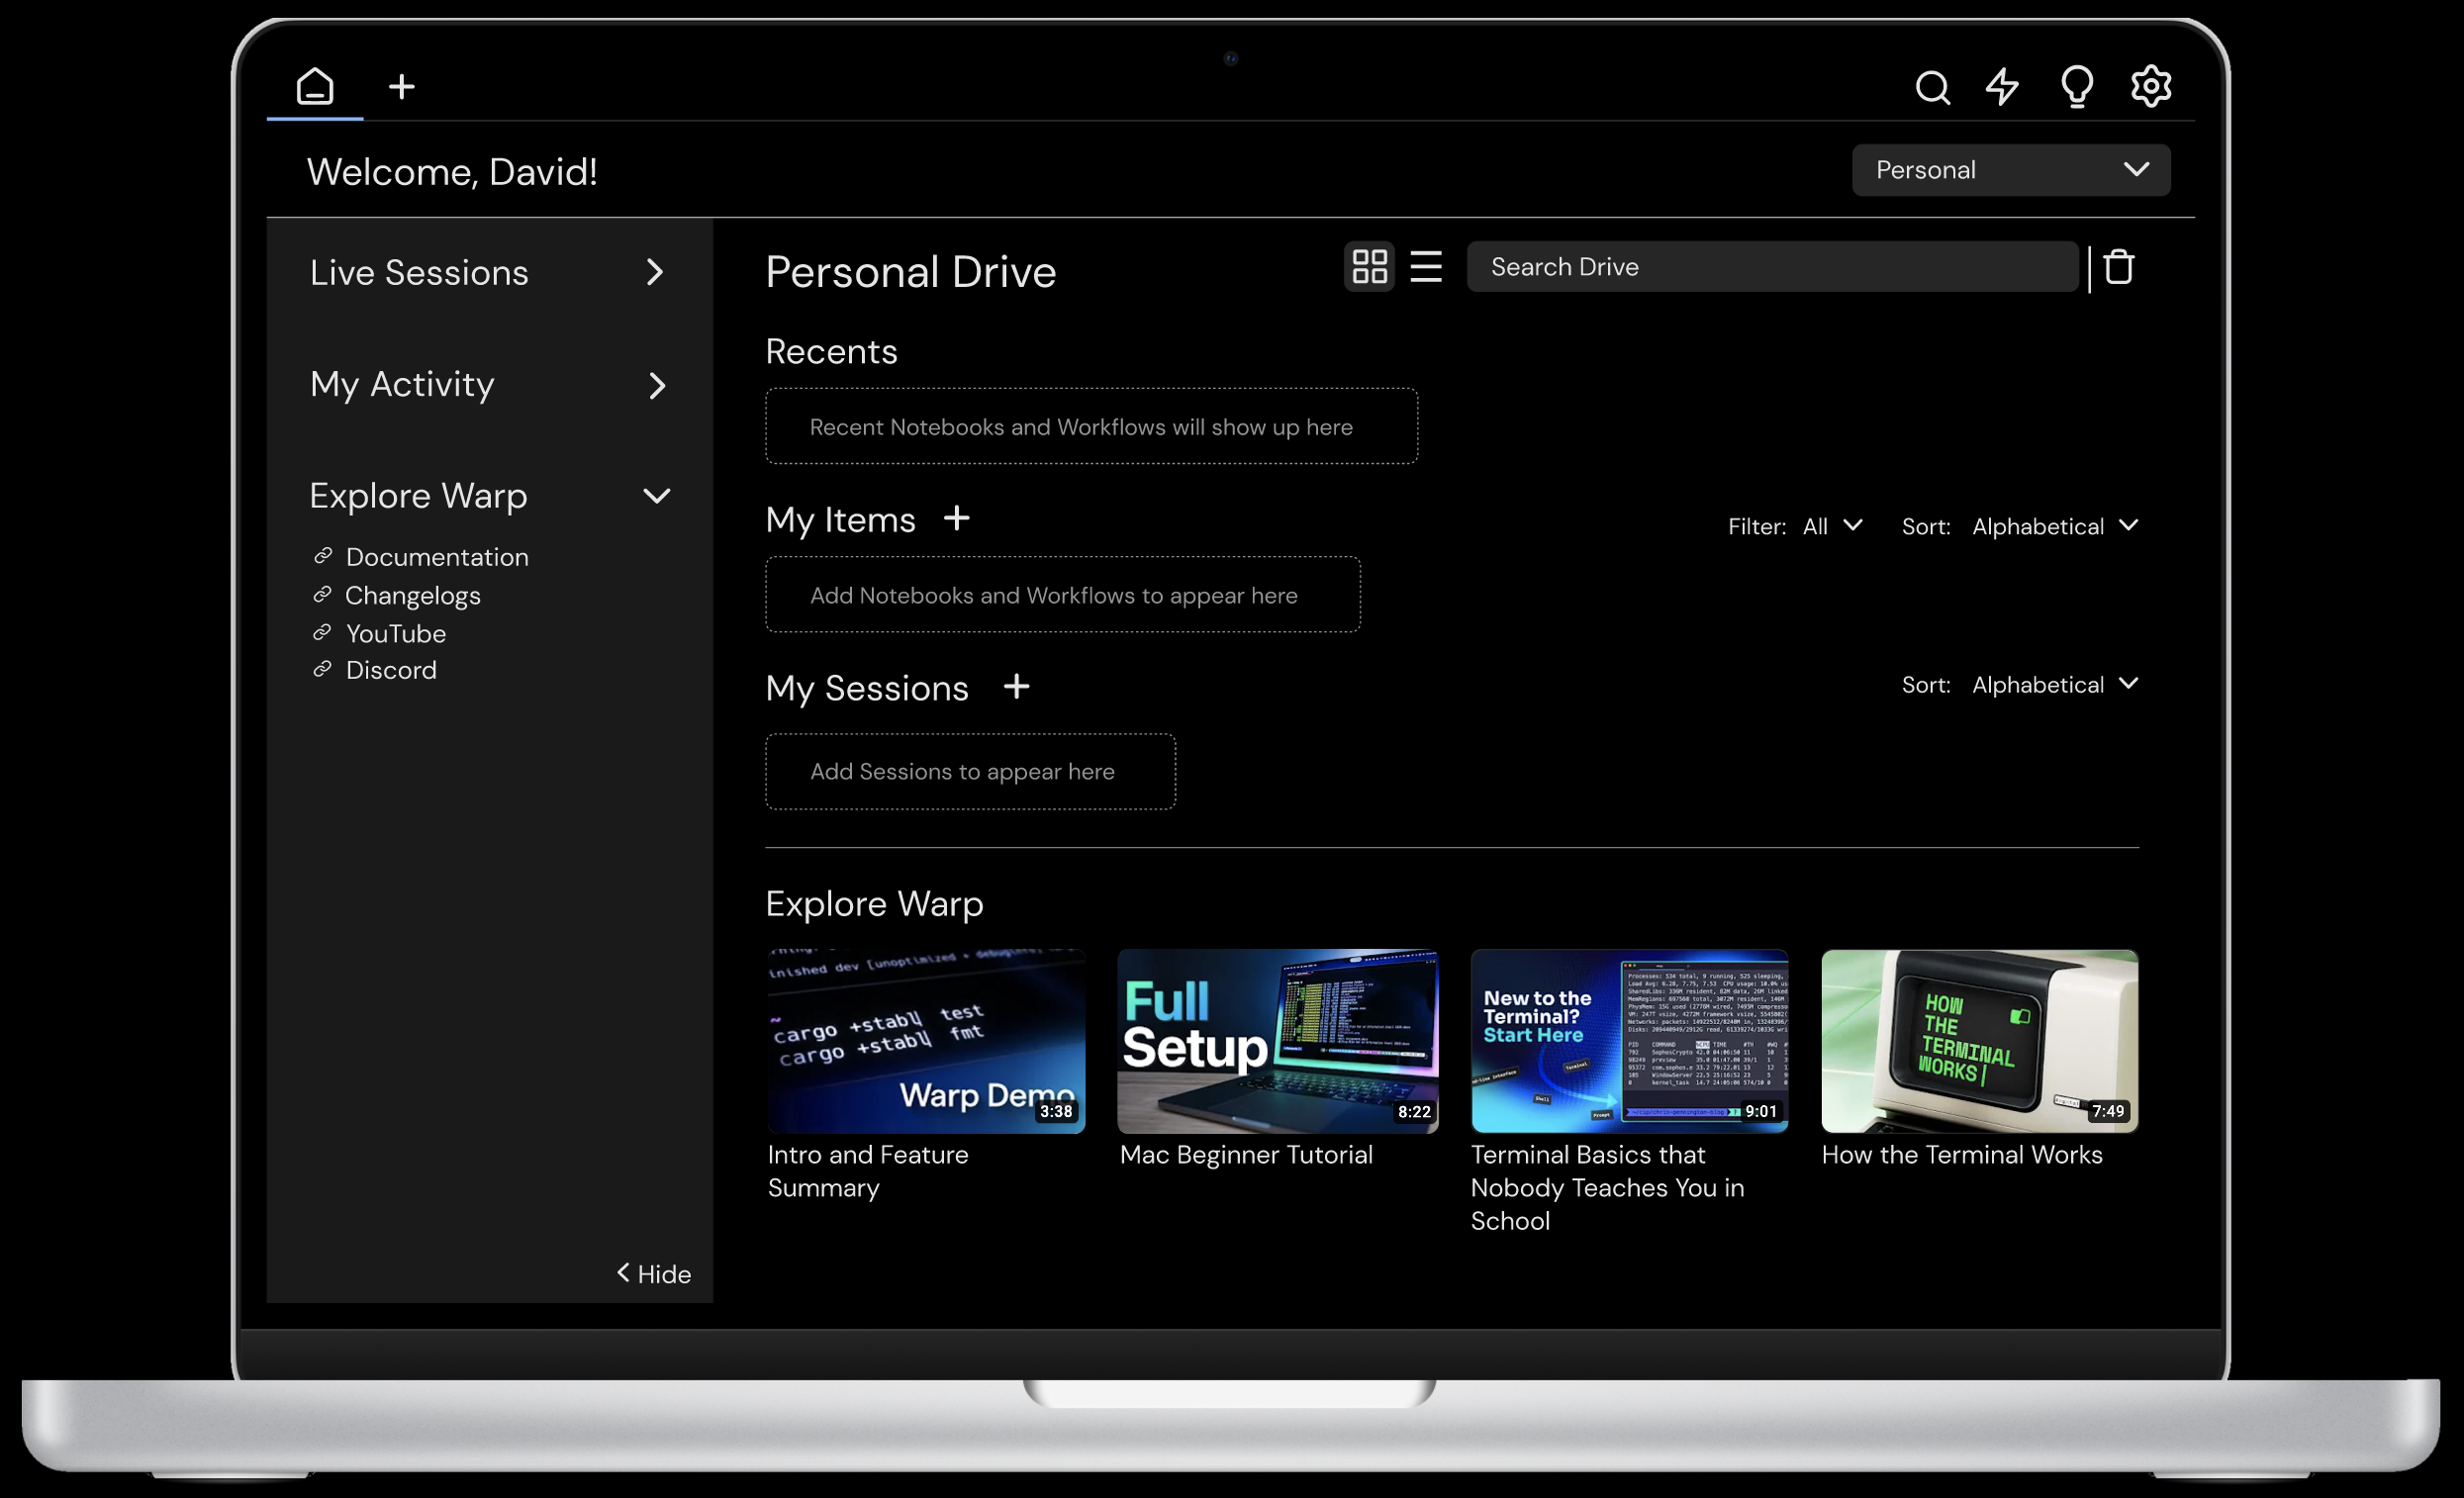This screenshot has height=1498, width=2464.
Task: Open Documentation link
Action: tap(437, 557)
